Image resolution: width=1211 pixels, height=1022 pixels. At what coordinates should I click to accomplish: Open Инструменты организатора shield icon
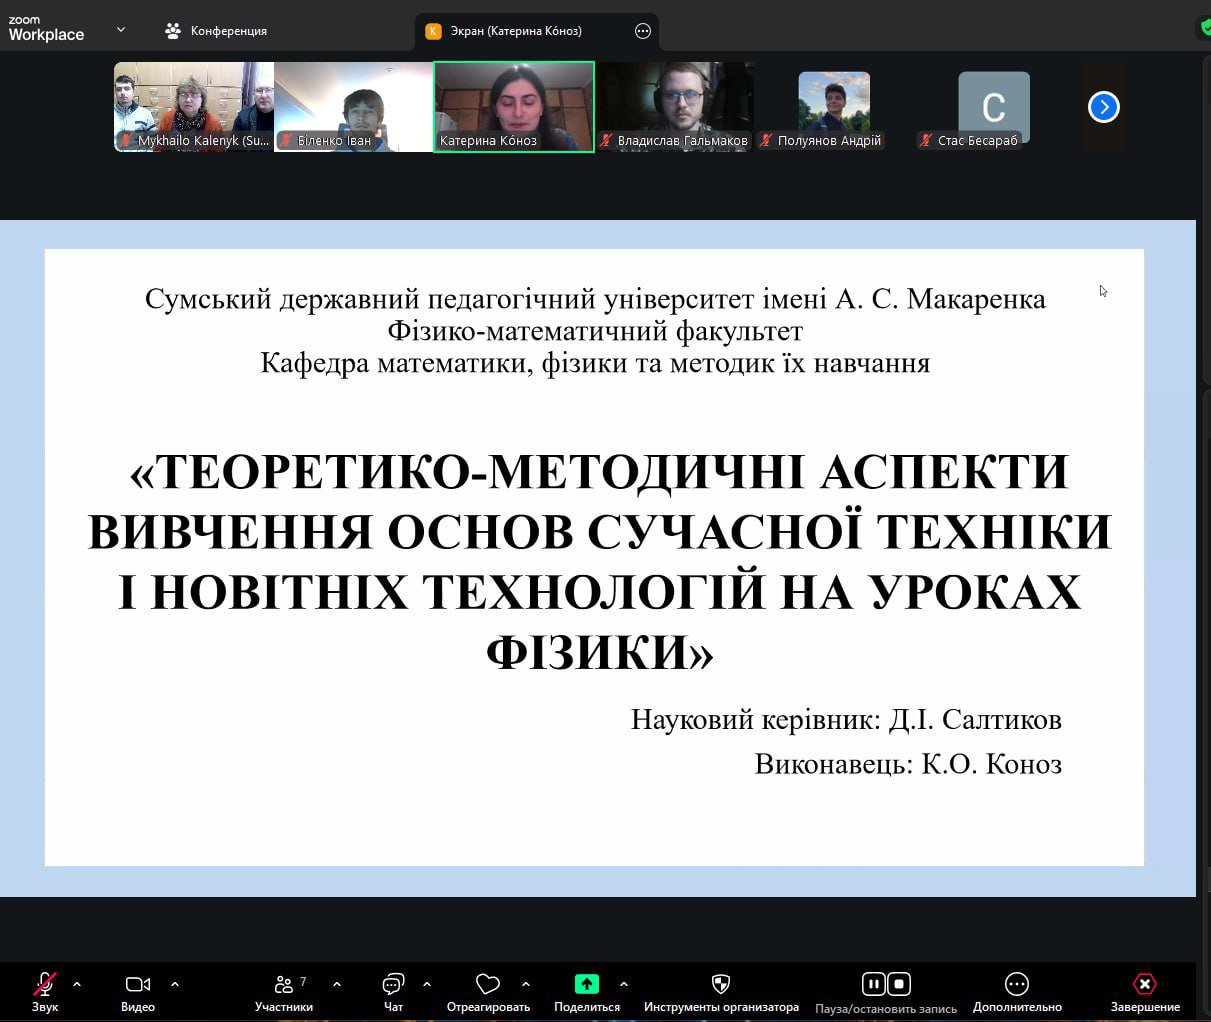720,985
